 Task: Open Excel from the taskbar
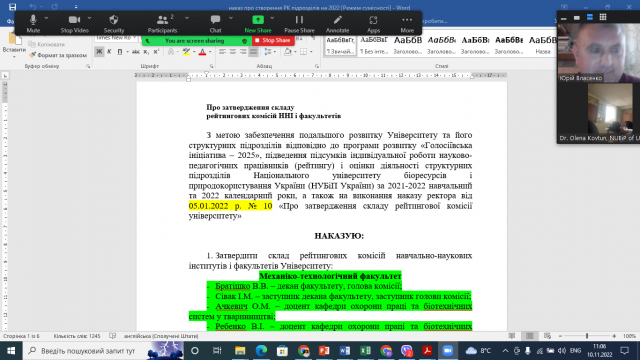coord(365,351)
